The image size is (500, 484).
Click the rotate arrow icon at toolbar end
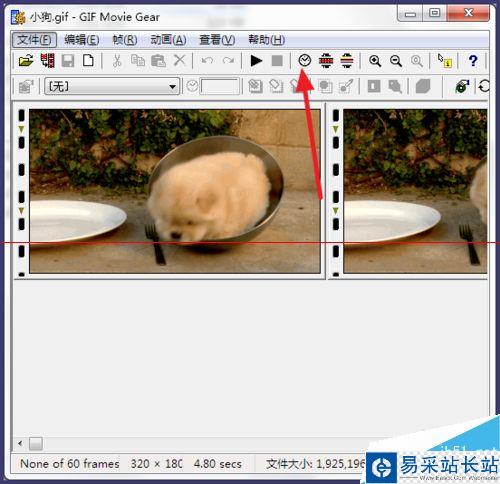484,87
